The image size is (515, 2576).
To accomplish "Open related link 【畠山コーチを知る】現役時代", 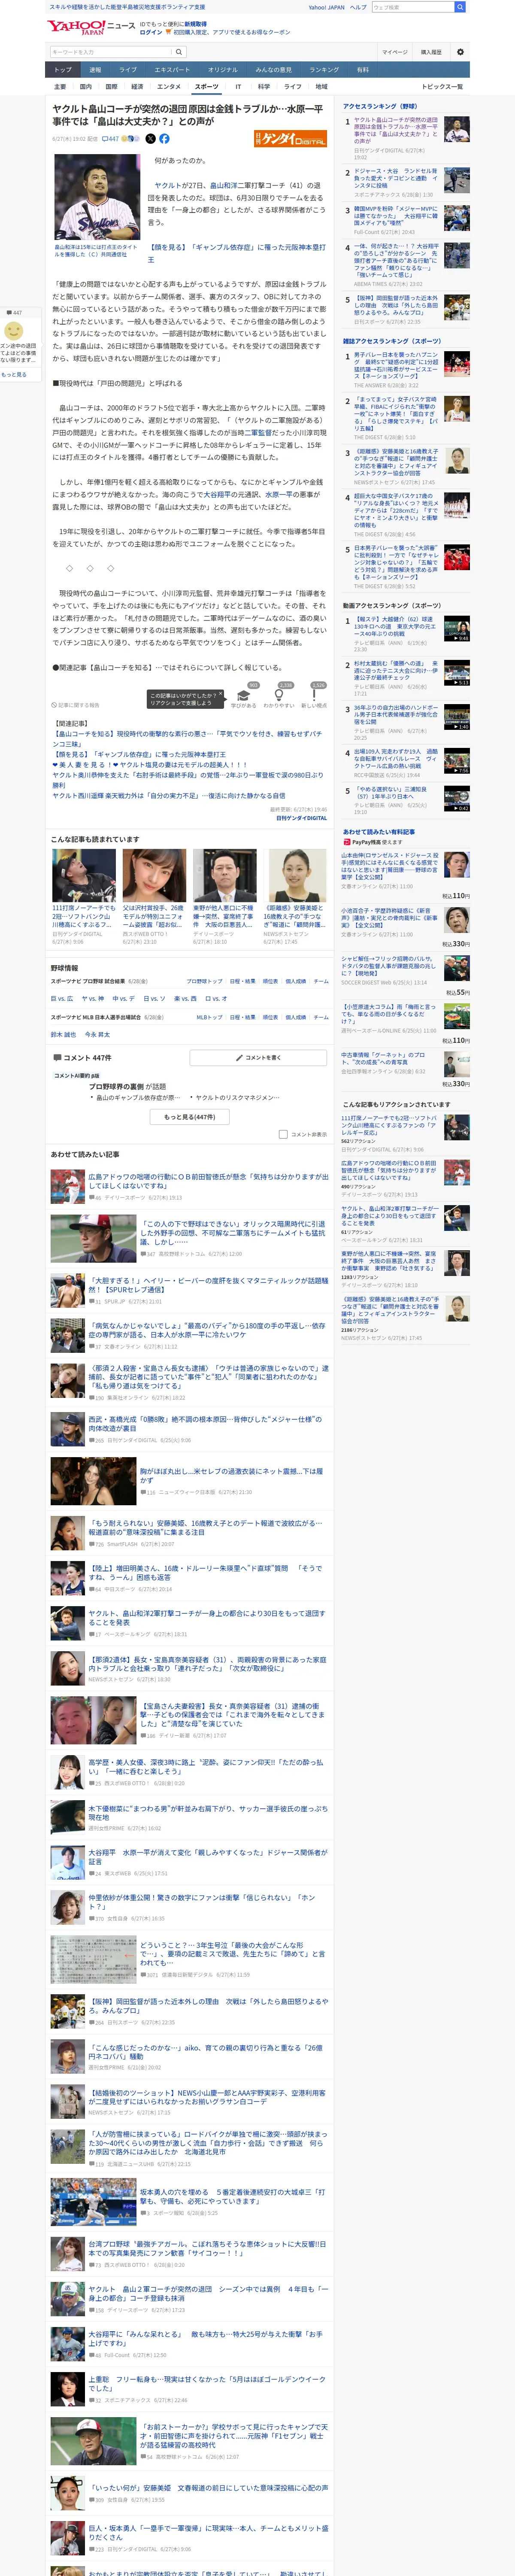I will [x=187, y=739].
